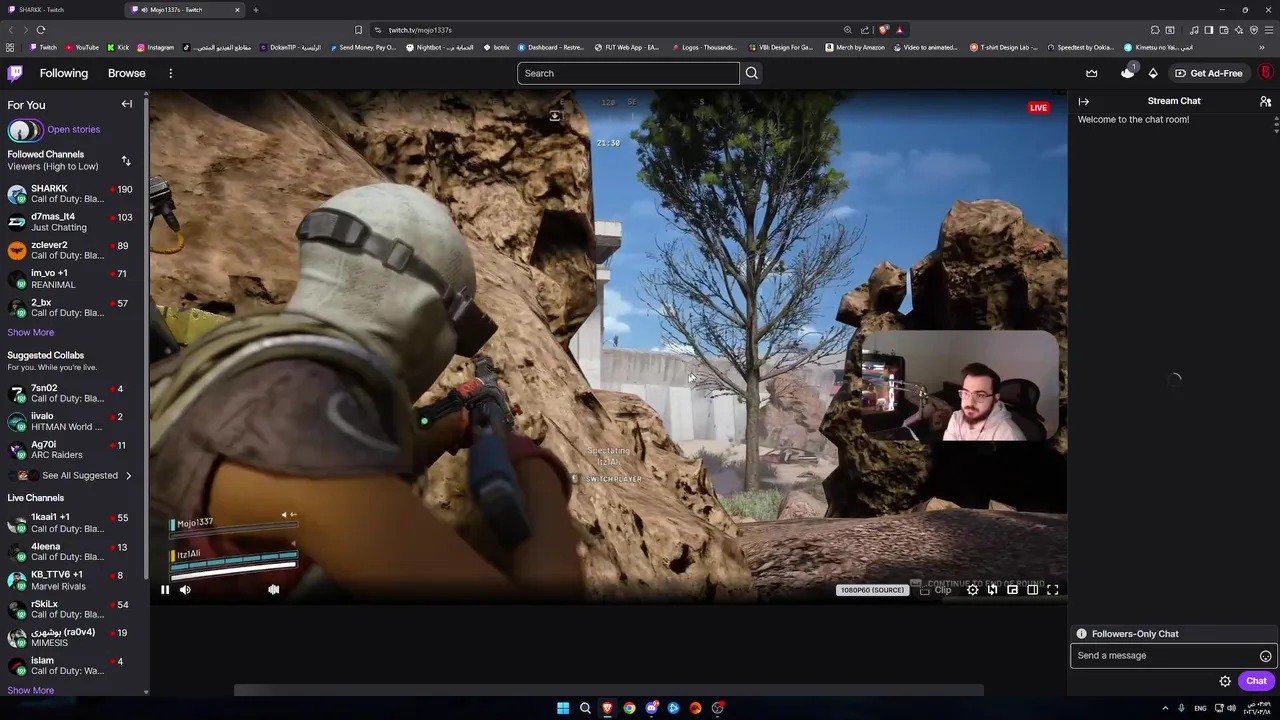Collapse the Stream Chat panel
The image size is (1280, 720).
pyautogui.click(x=1083, y=101)
